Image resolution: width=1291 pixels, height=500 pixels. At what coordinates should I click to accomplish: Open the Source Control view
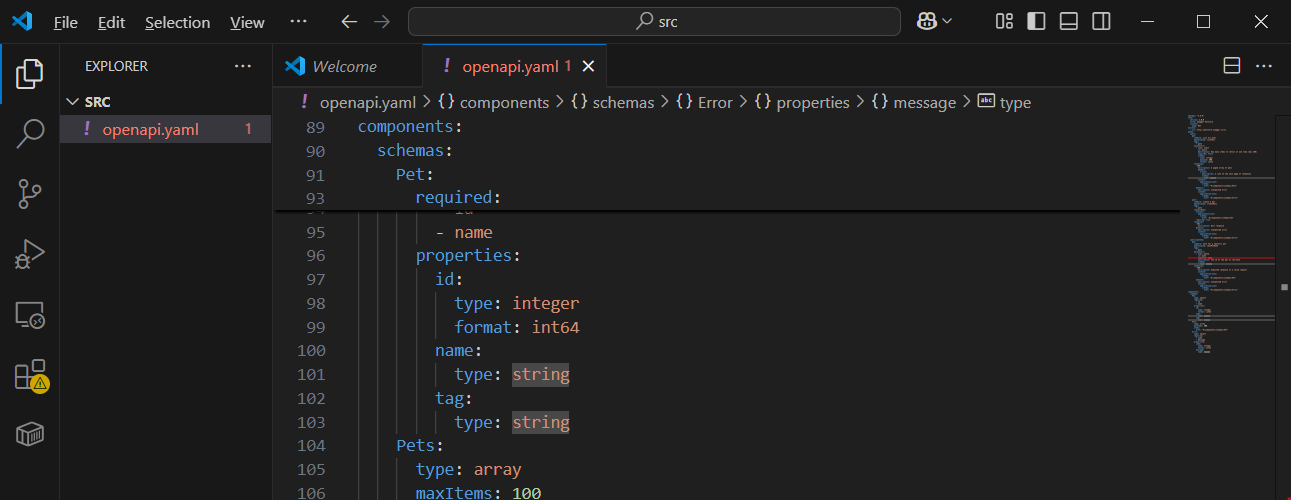(30, 195)
